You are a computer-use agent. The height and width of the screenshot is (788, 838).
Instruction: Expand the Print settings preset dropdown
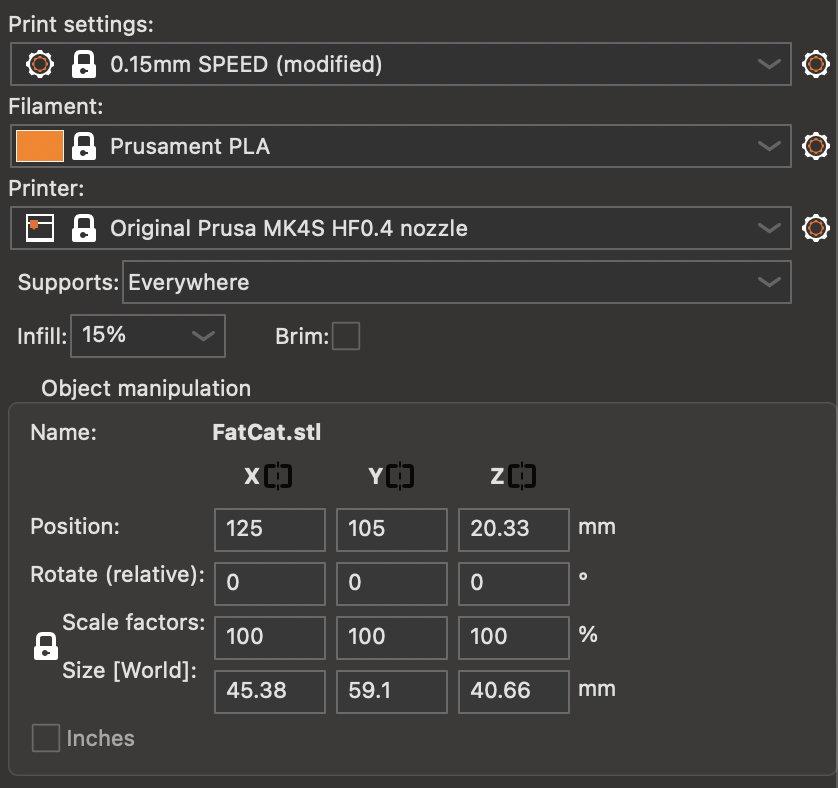pyautogui.click(x=768, y=65)
